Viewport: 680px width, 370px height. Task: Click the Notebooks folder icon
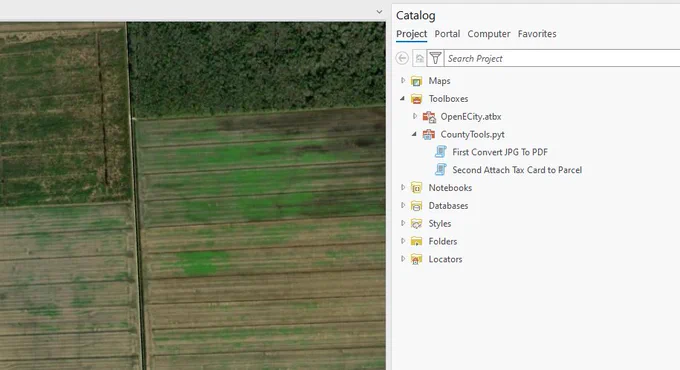416,188
